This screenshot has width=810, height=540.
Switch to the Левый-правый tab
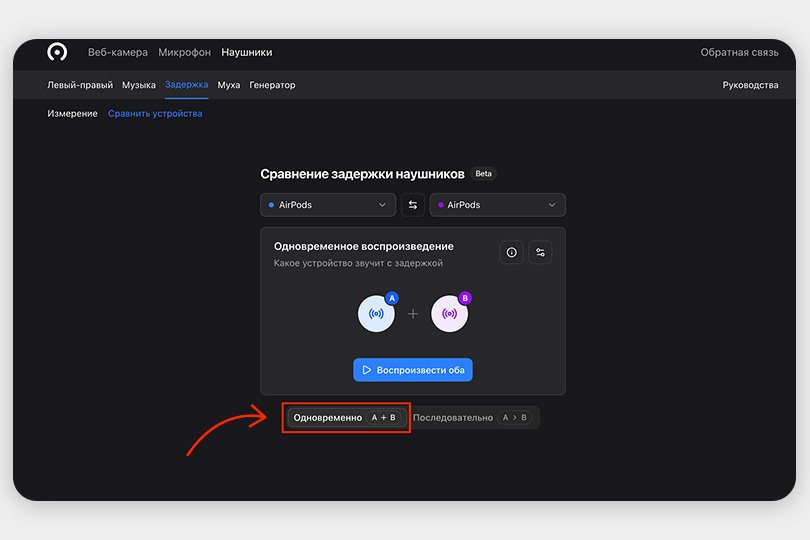80,85
